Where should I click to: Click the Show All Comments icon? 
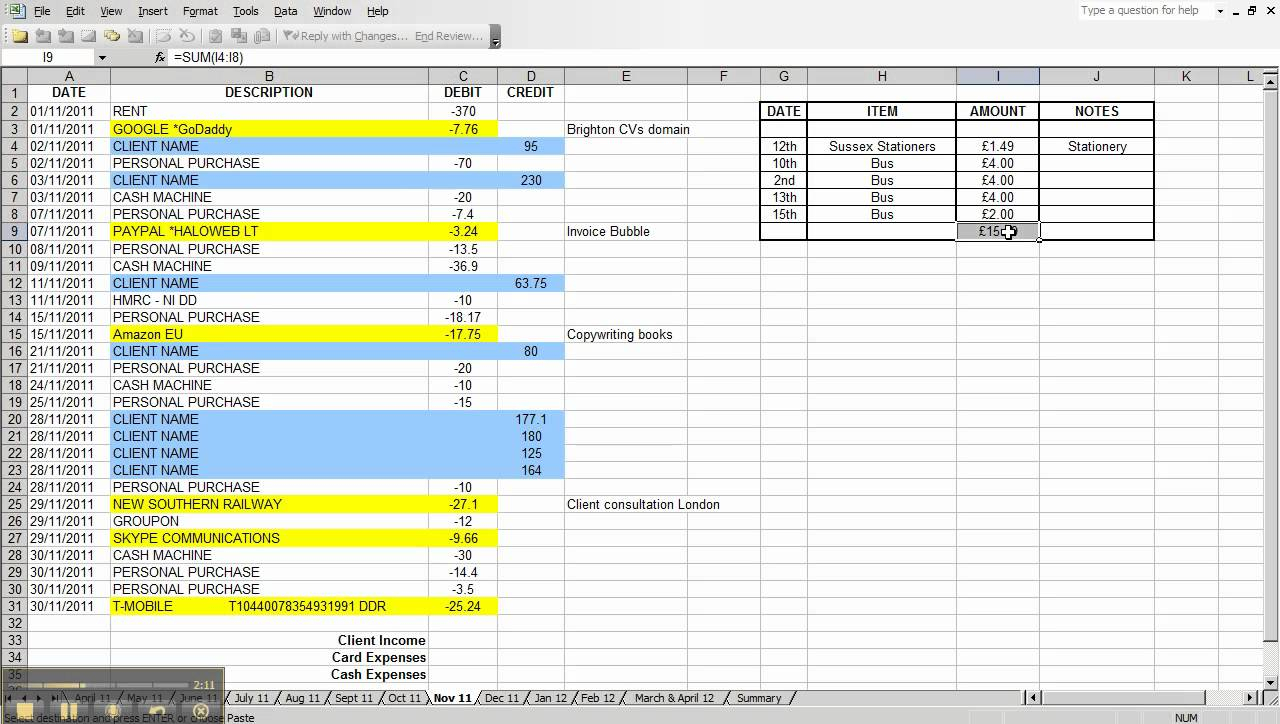[111, 36]
